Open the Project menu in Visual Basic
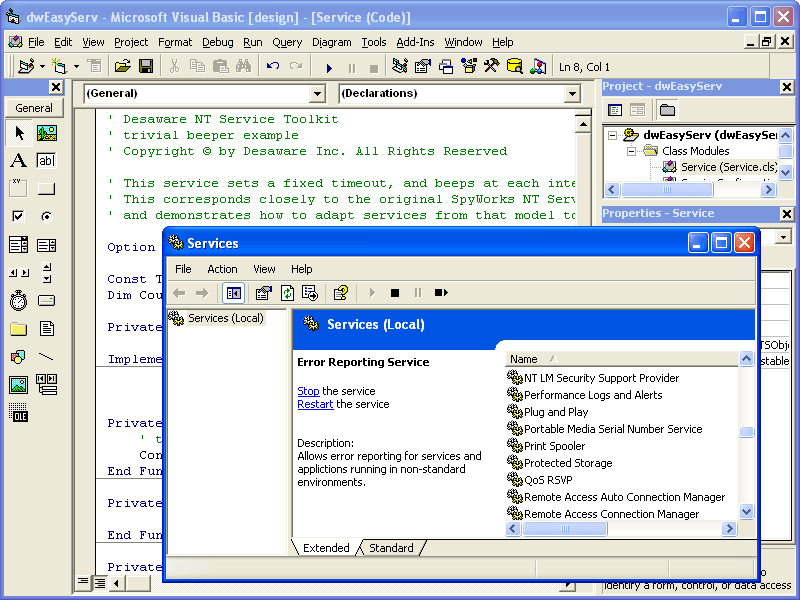This screenshot has height=600, width=800. click(x=131, y=42)
